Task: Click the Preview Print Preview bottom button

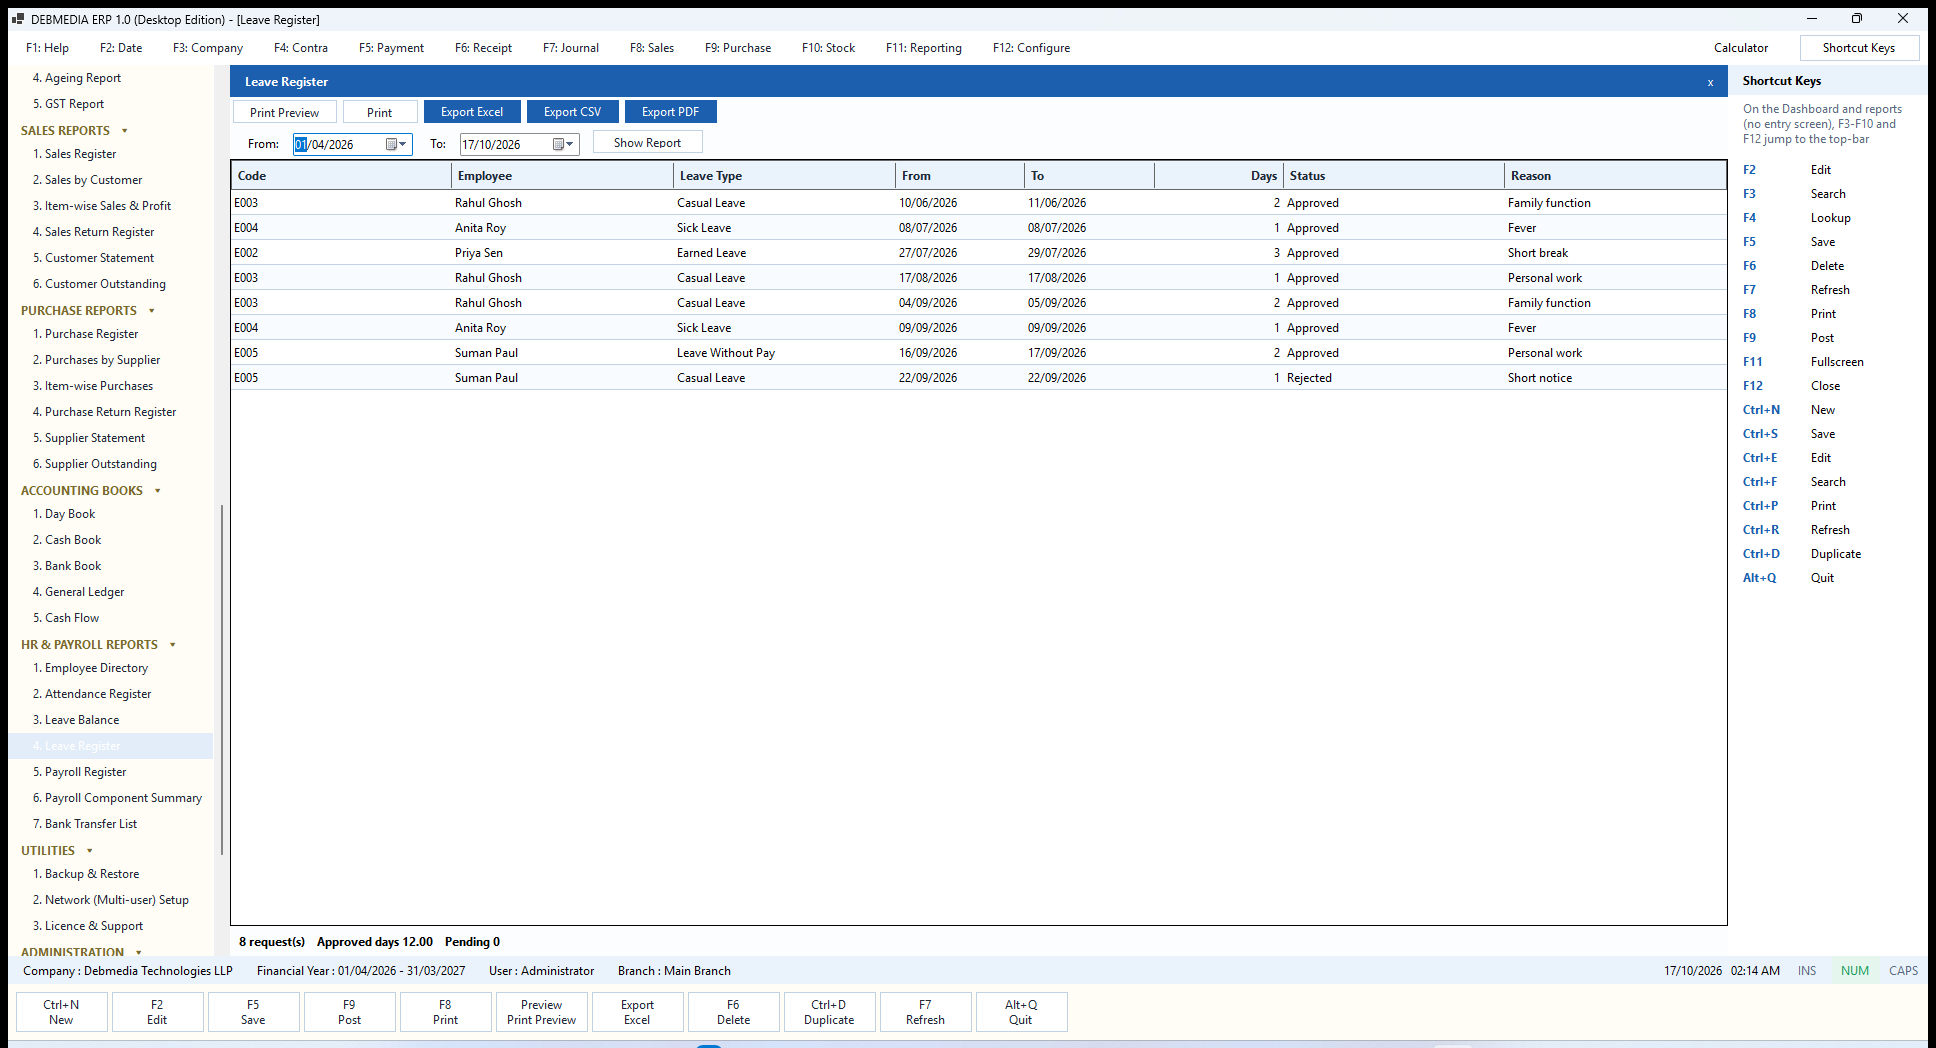Action: pyautogui.click(x=541, y=1012)
